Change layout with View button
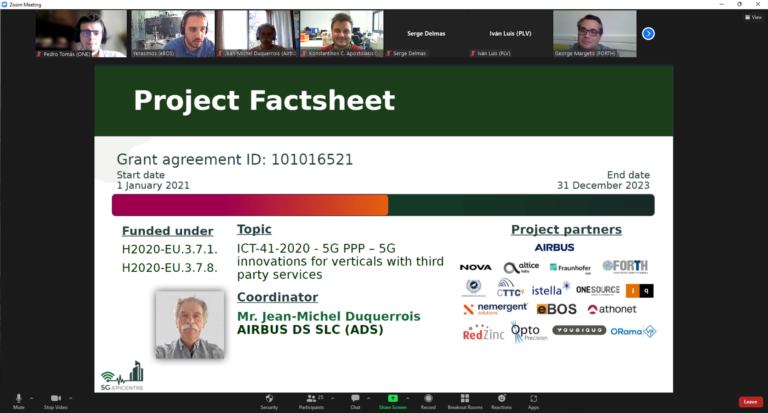 pos(753,17)
